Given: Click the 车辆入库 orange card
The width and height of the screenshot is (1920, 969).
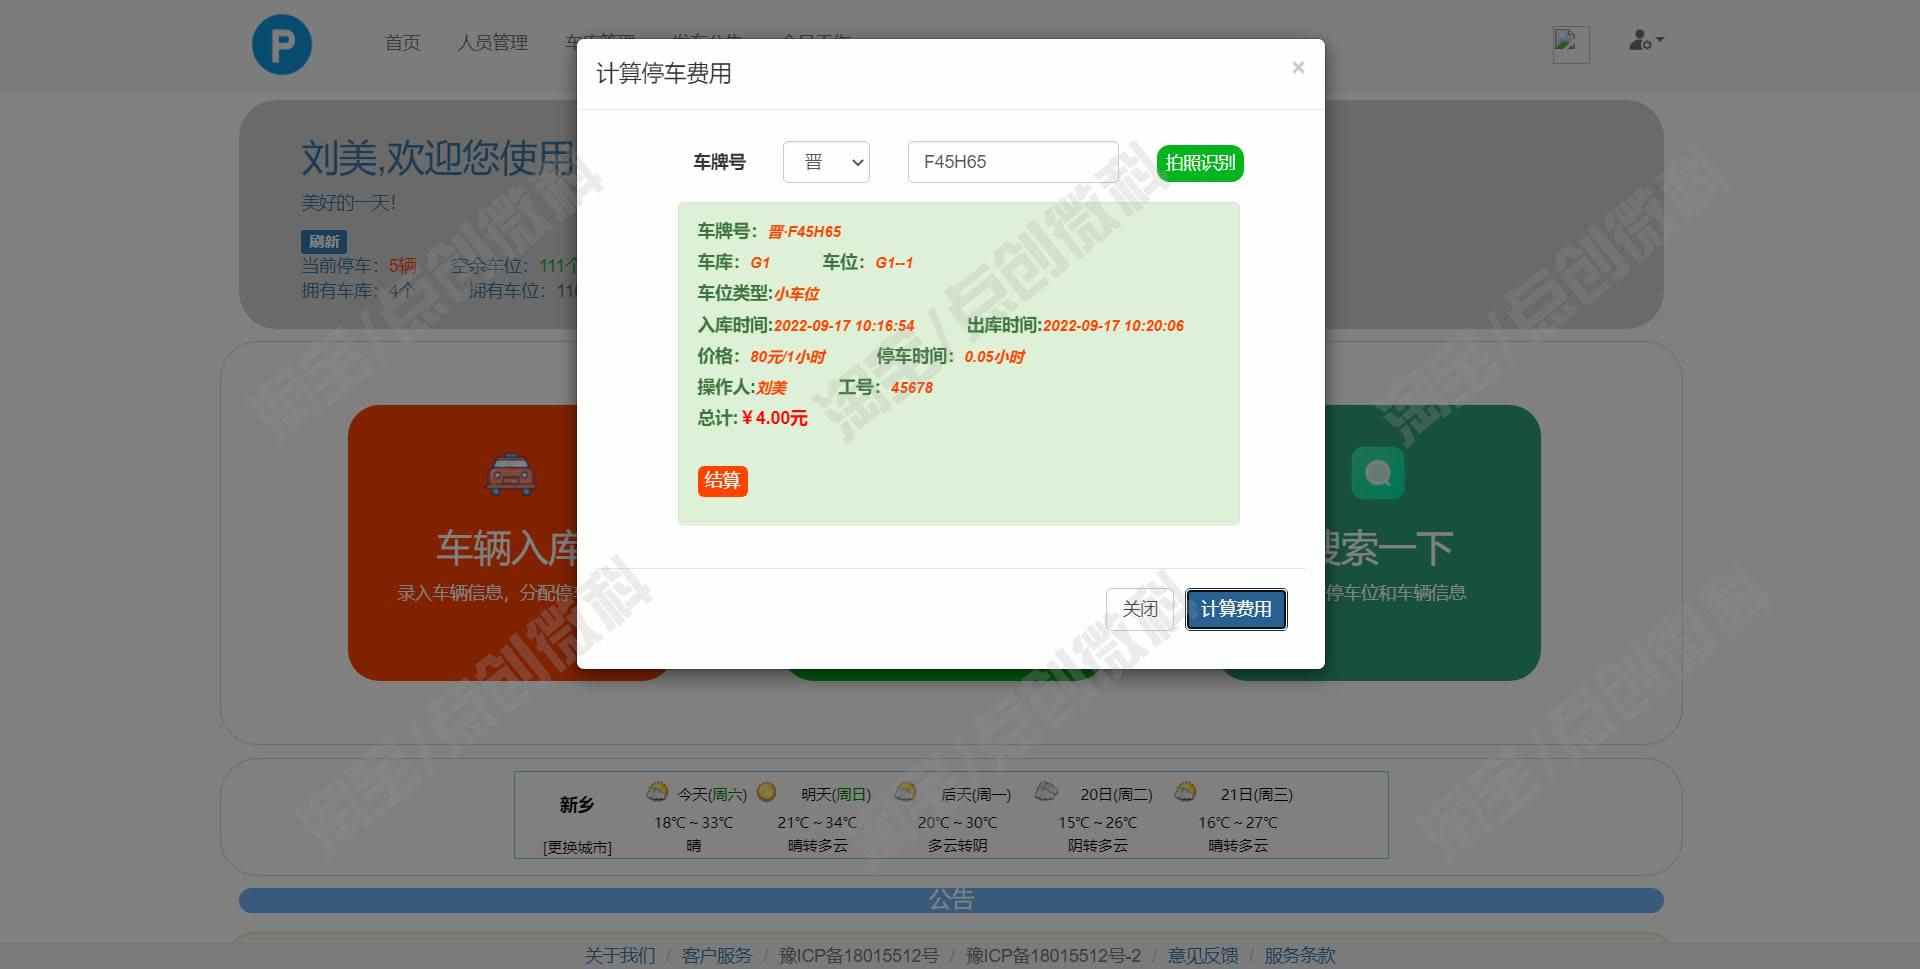Looking at the screenshot, I should pyautogui.click(x=462, y=543).
